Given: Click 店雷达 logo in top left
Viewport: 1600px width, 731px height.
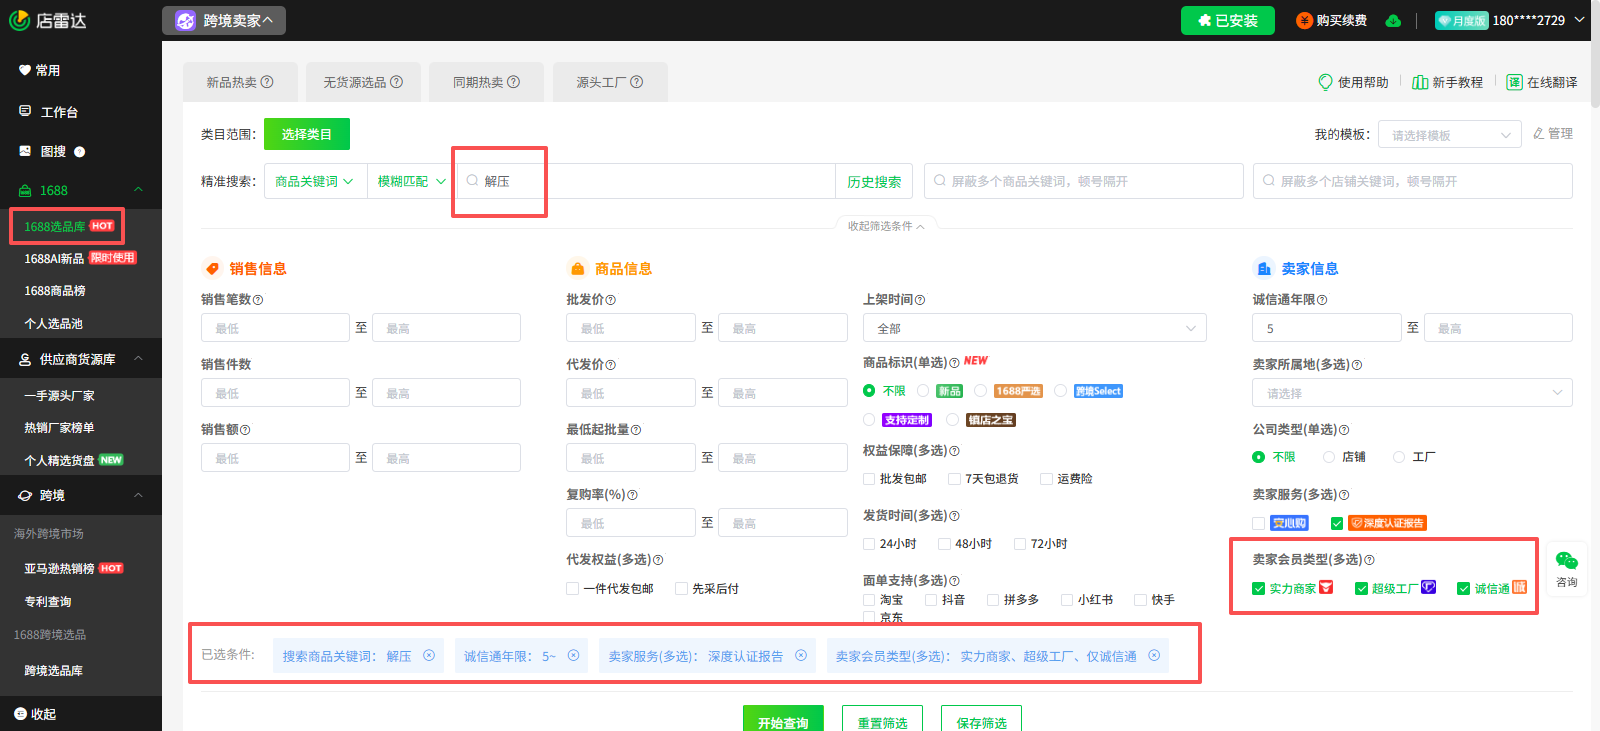Looking at the screenshot, I should point(48,20).
